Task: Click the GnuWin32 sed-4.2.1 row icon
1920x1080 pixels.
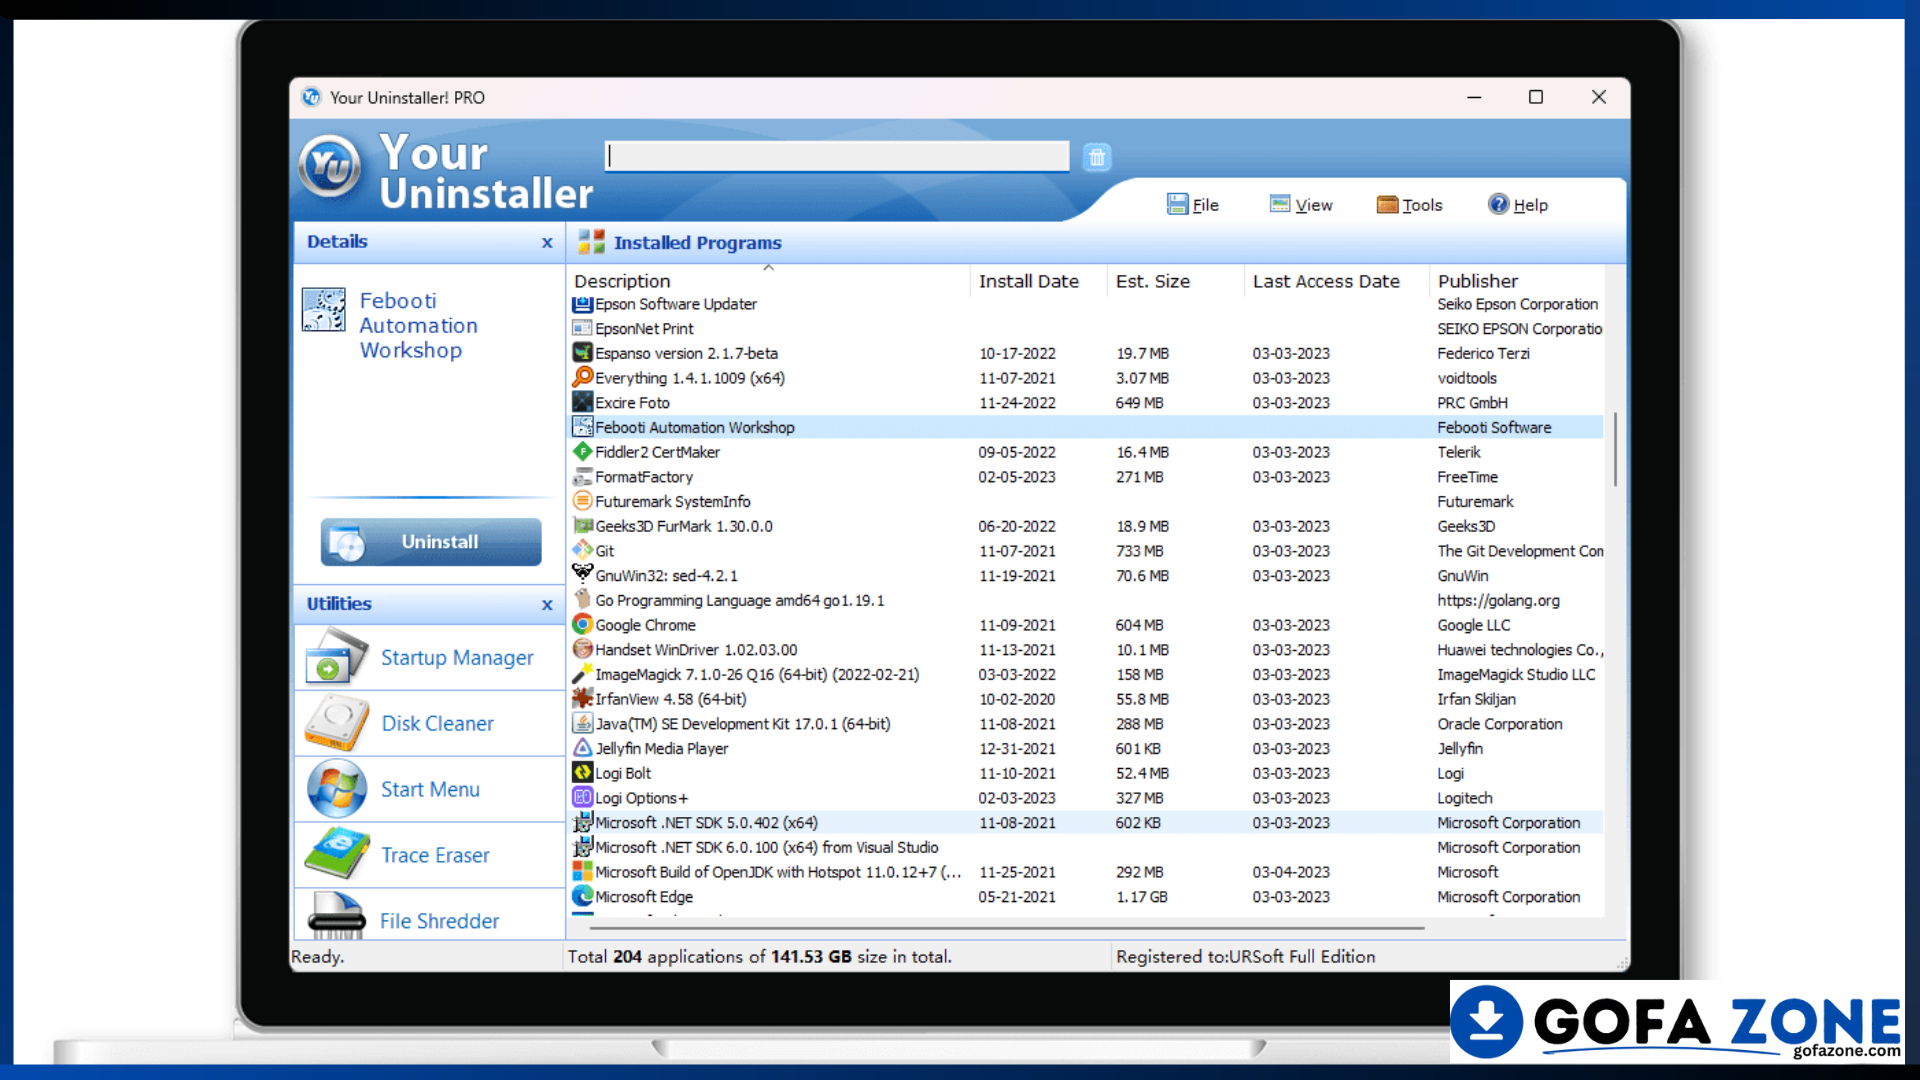Action: pos(582,575)
